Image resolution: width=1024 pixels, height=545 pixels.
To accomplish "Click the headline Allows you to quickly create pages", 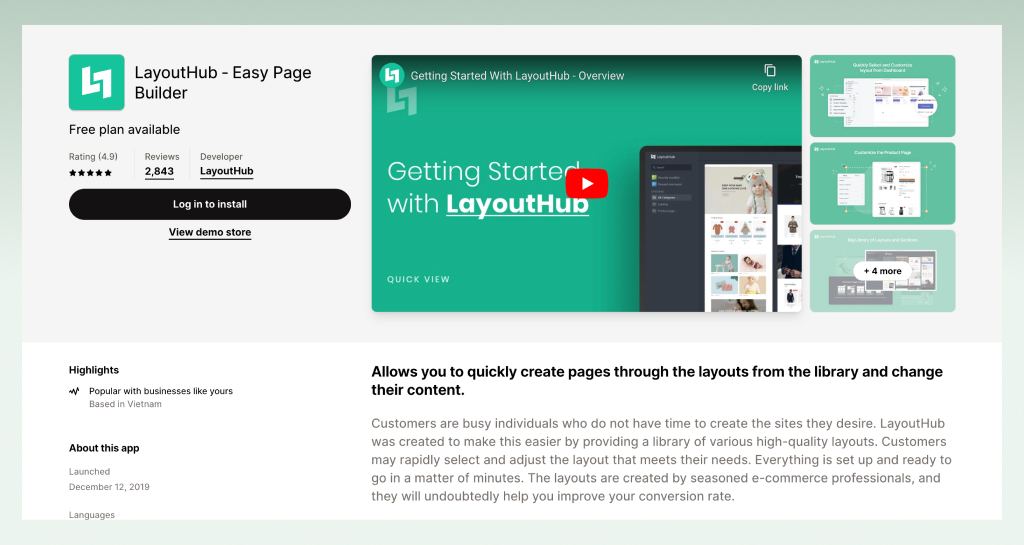I will pos(657,381).
